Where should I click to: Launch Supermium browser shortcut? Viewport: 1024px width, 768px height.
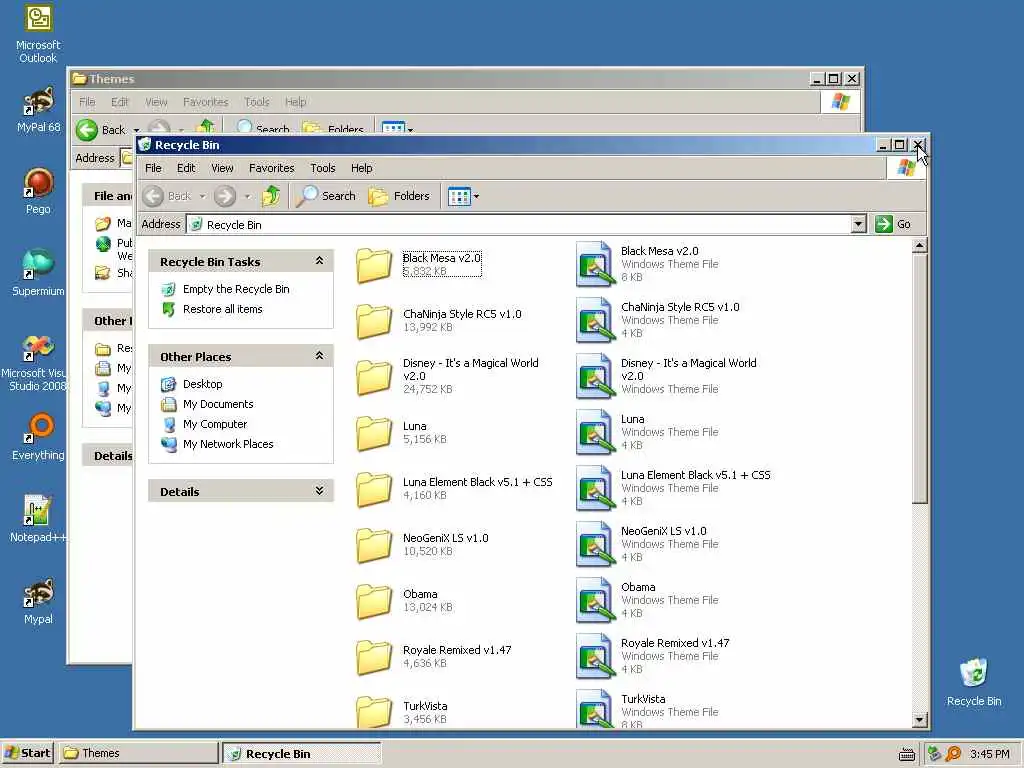tap(38, 272)
